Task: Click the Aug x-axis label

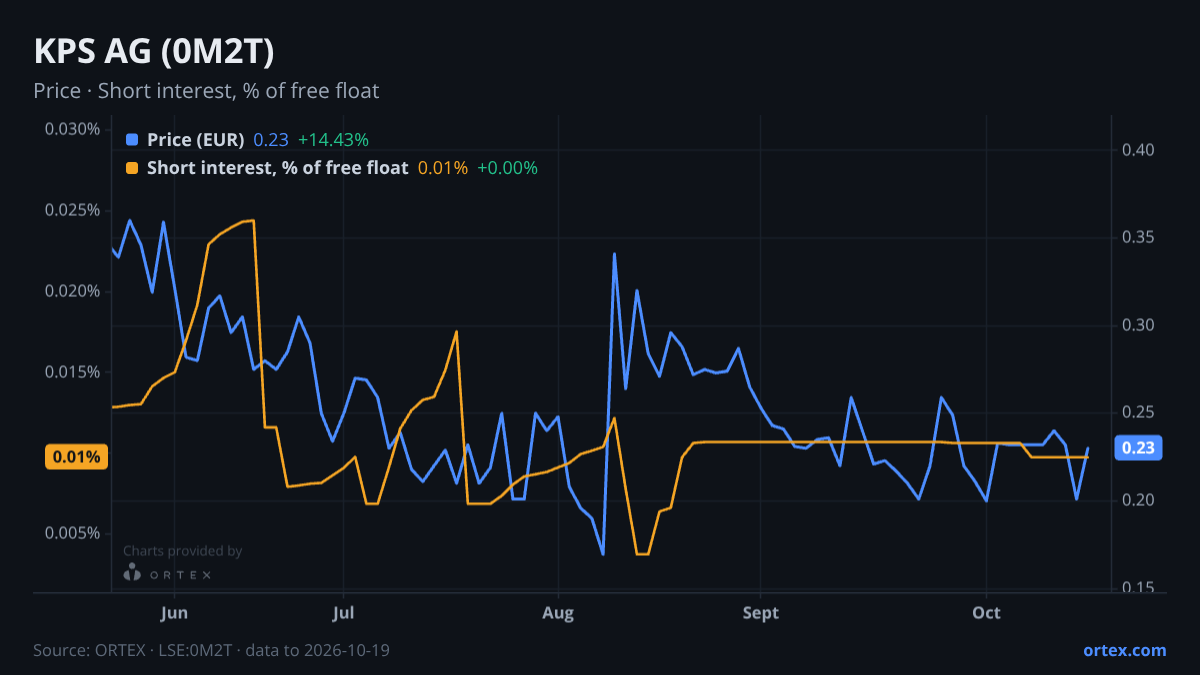Action: [x=558, y=612]
